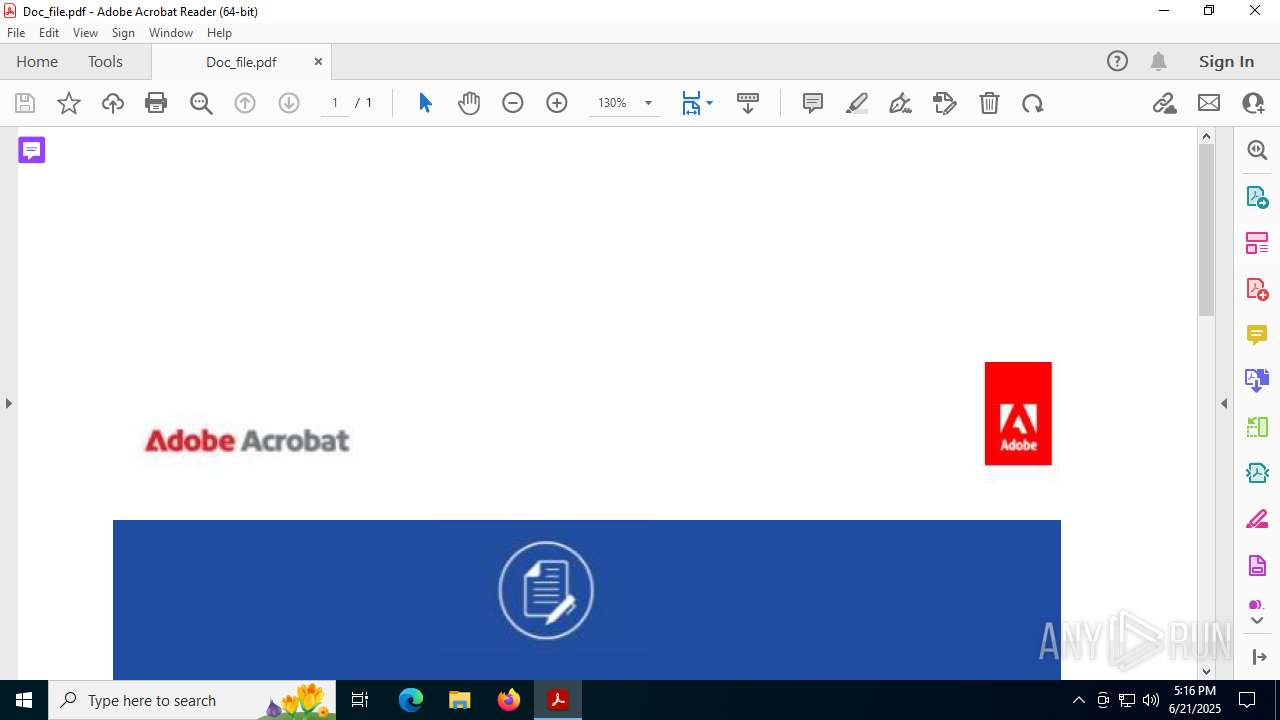Open the Help question mark icon
Image resolution: width=1280 pixels, height=720 pixels.
pos(1117,61)
